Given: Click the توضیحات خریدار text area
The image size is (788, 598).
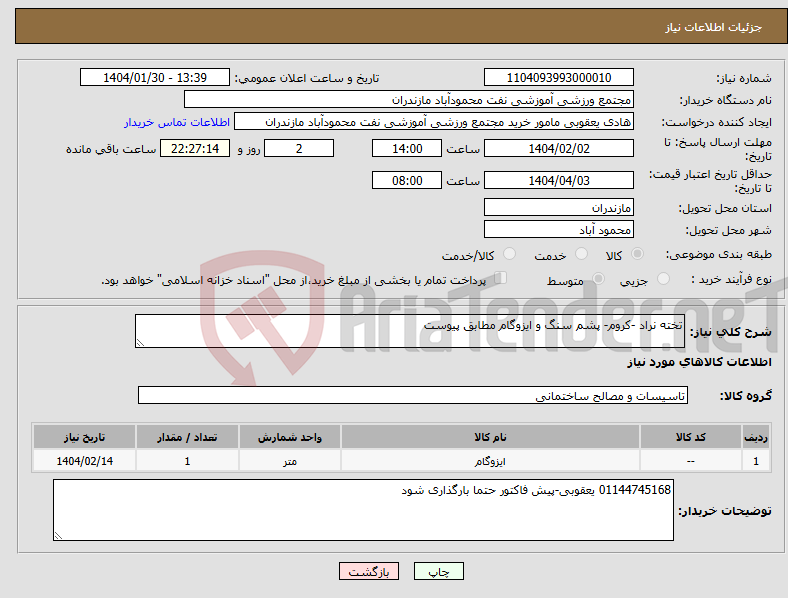Looking at the screenshot, I should coord(363,510).
